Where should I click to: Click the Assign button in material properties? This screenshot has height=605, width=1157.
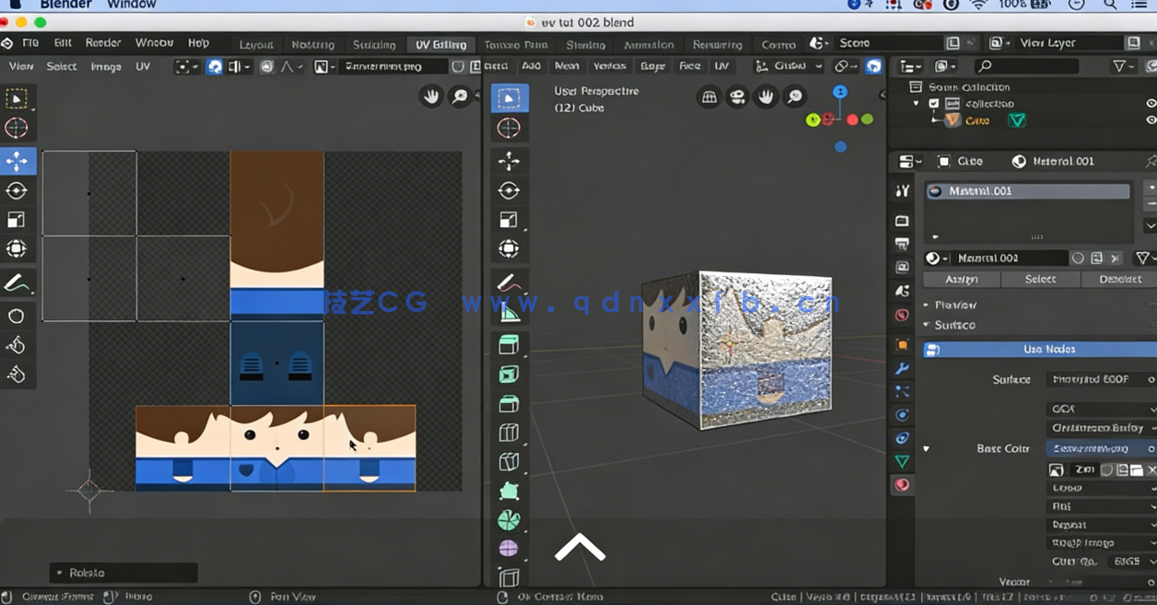coord(960,279)
